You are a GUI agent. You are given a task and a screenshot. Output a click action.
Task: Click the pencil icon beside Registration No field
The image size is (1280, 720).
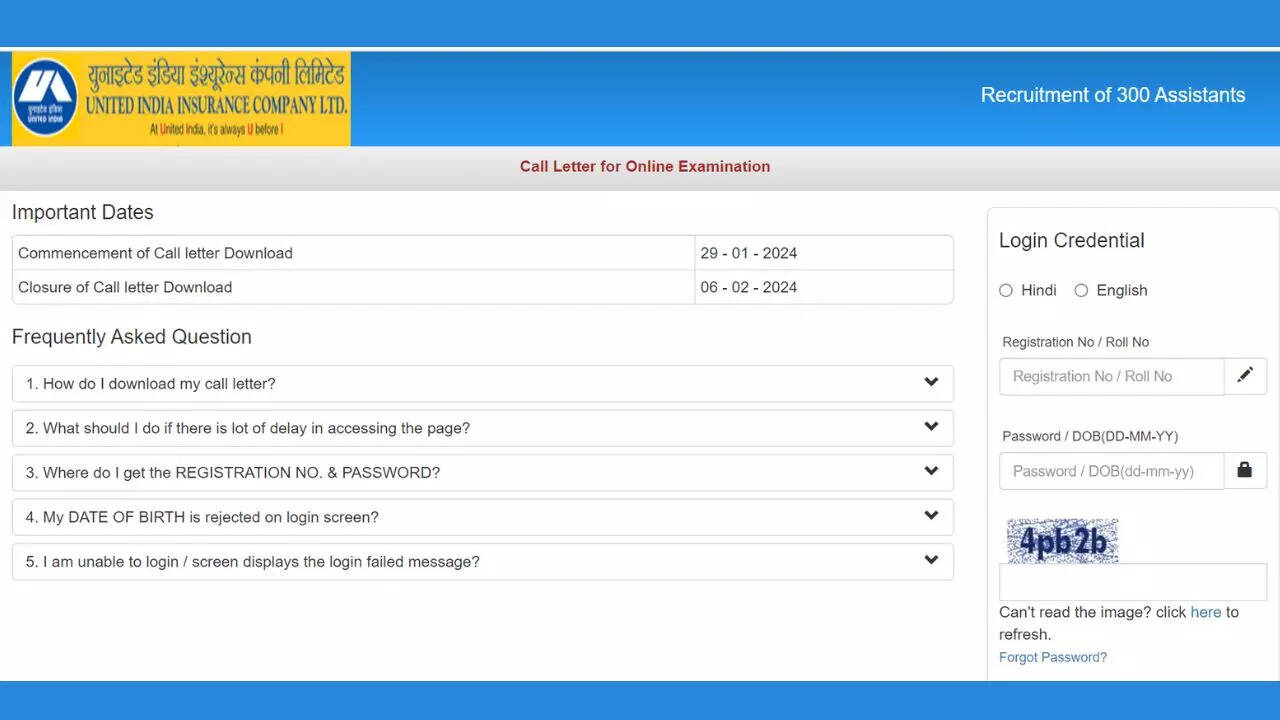[1245, 375]
